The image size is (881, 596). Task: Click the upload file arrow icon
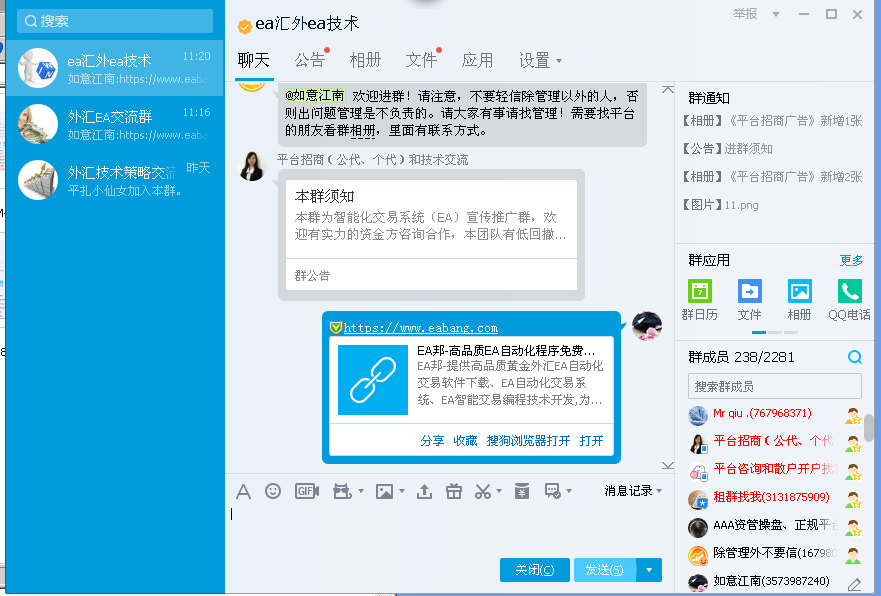click(424, 492)
